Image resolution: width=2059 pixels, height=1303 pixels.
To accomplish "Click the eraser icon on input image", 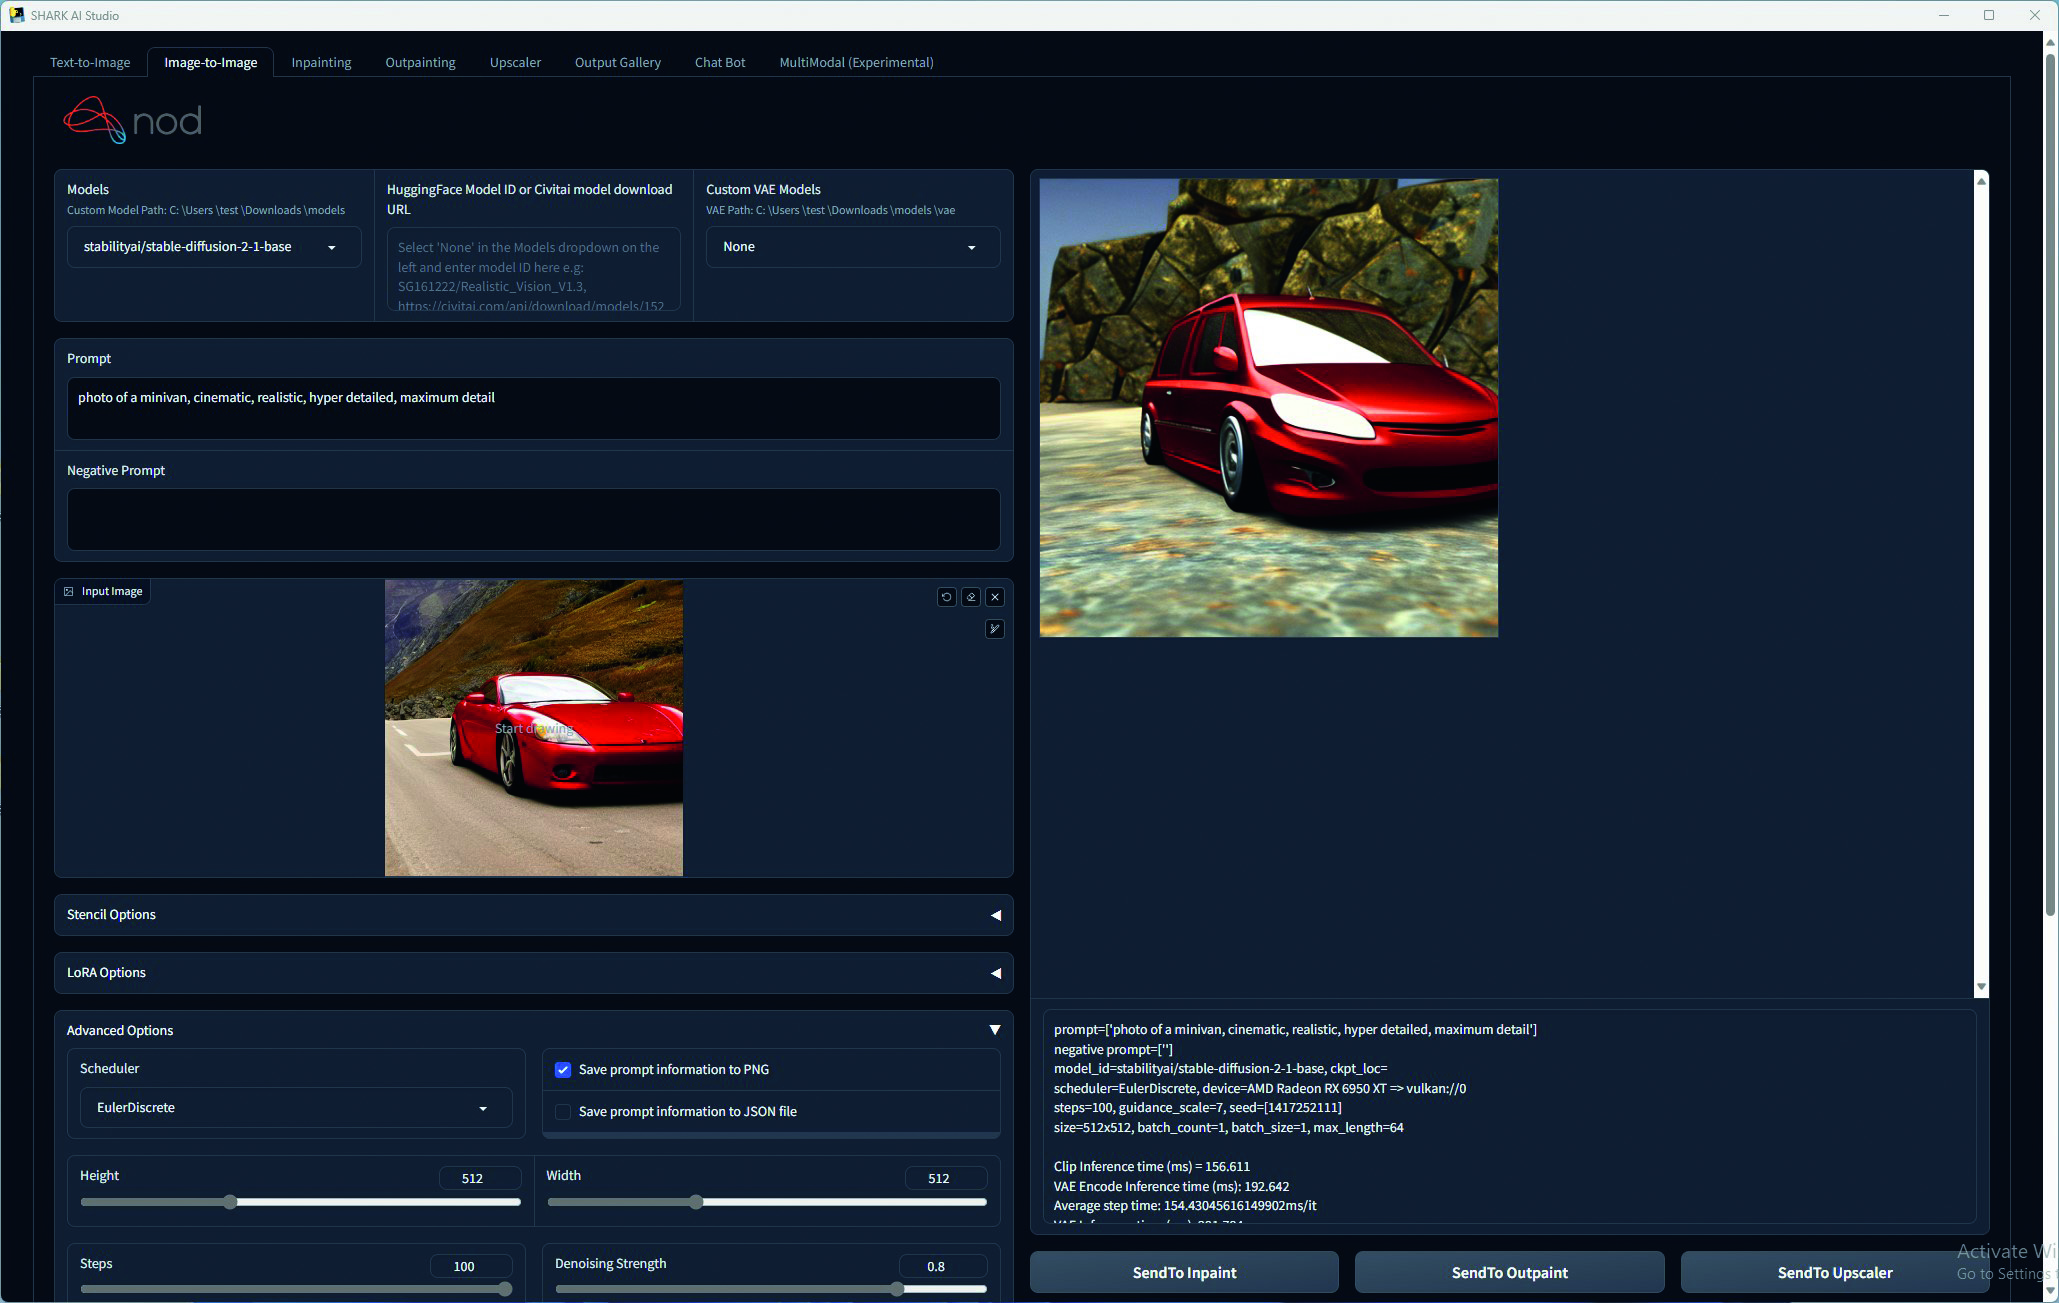I will click(971, 597).
